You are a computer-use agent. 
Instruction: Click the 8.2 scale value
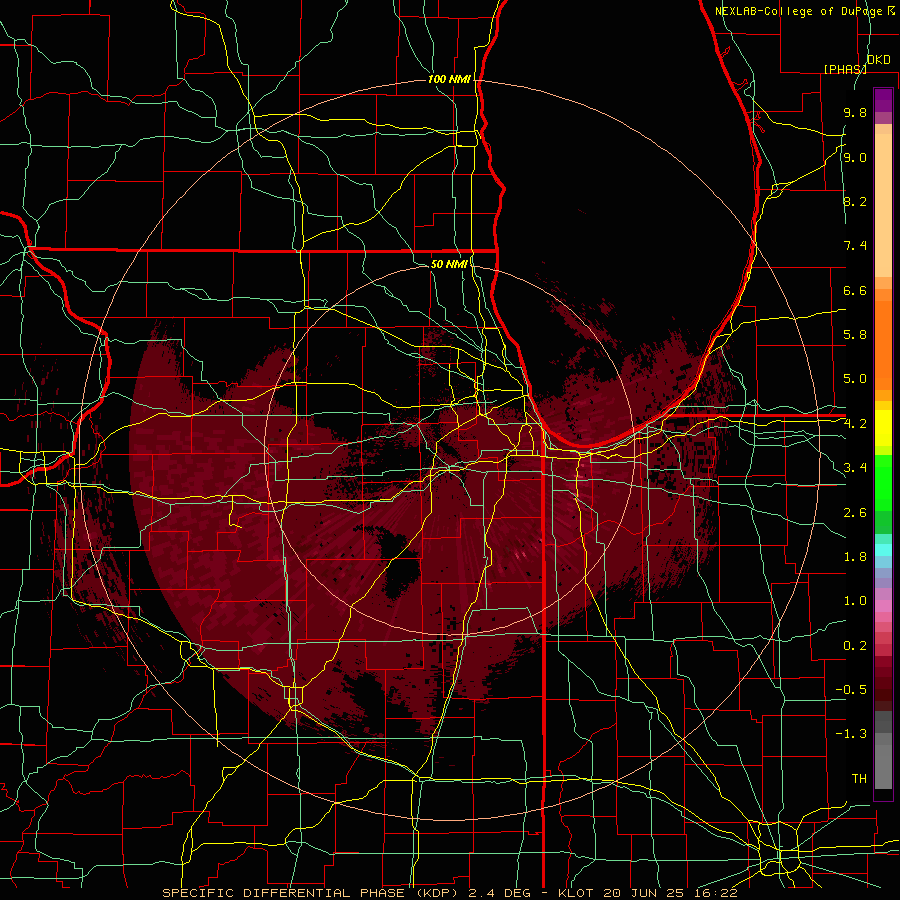(855, 201)
